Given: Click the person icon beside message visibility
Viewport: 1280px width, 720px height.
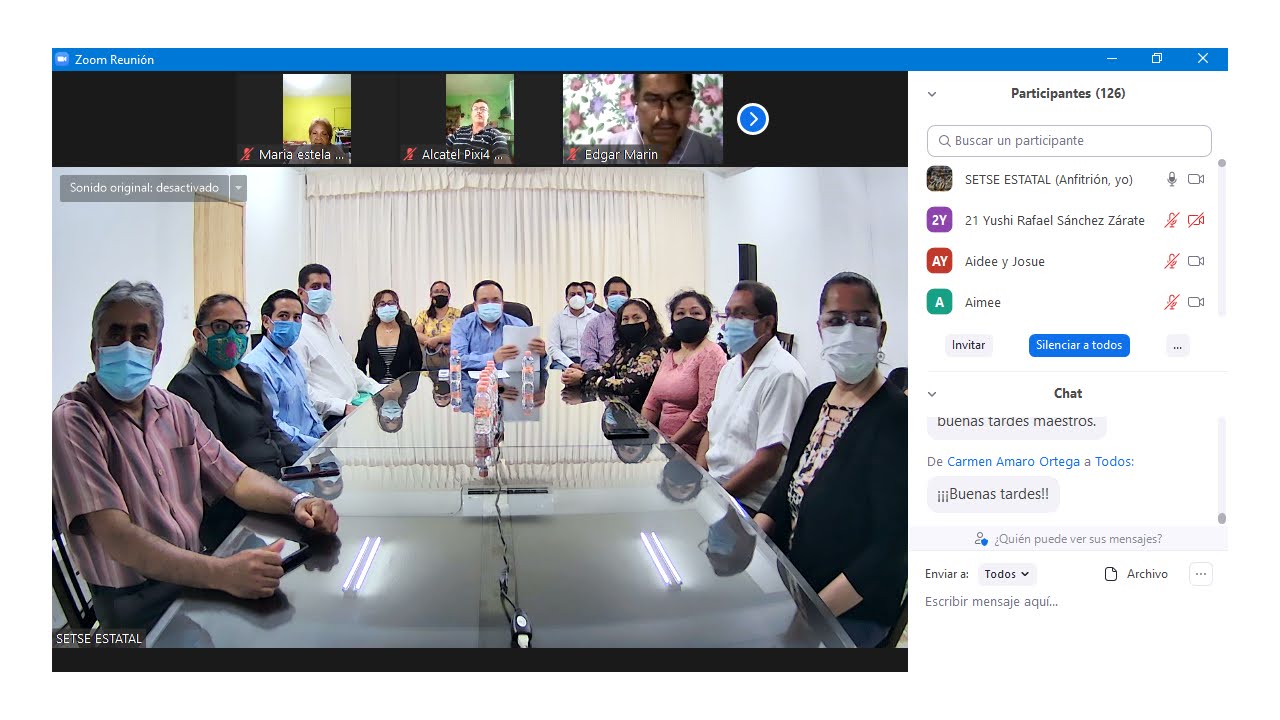Looking at the screenshot, I should [x=981, y=539].
